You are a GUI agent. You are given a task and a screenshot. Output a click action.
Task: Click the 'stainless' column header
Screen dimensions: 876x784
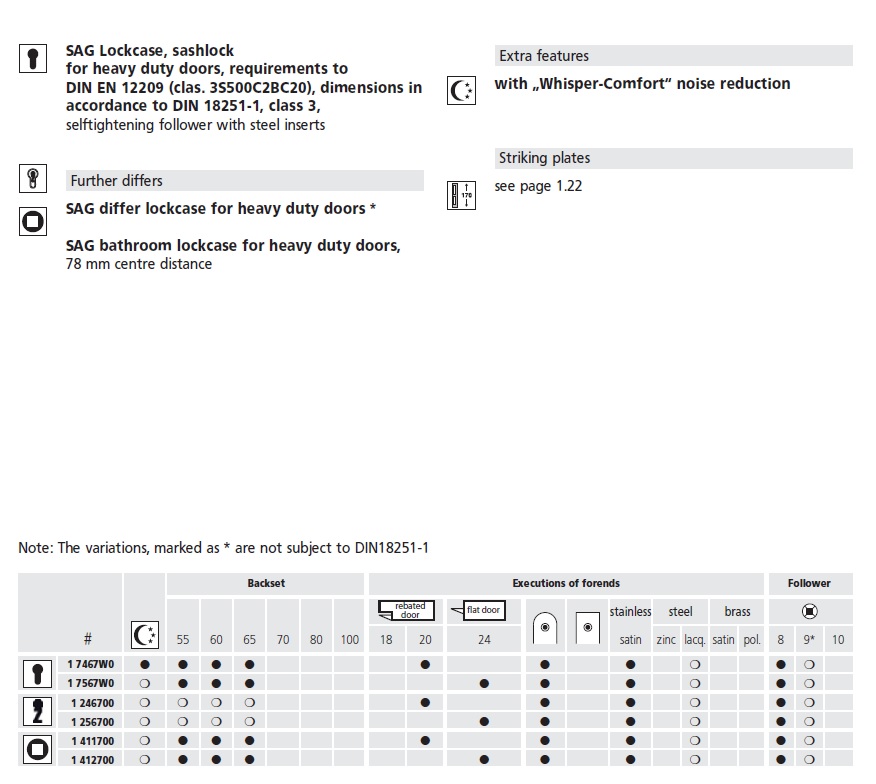(x=630, y=612)
